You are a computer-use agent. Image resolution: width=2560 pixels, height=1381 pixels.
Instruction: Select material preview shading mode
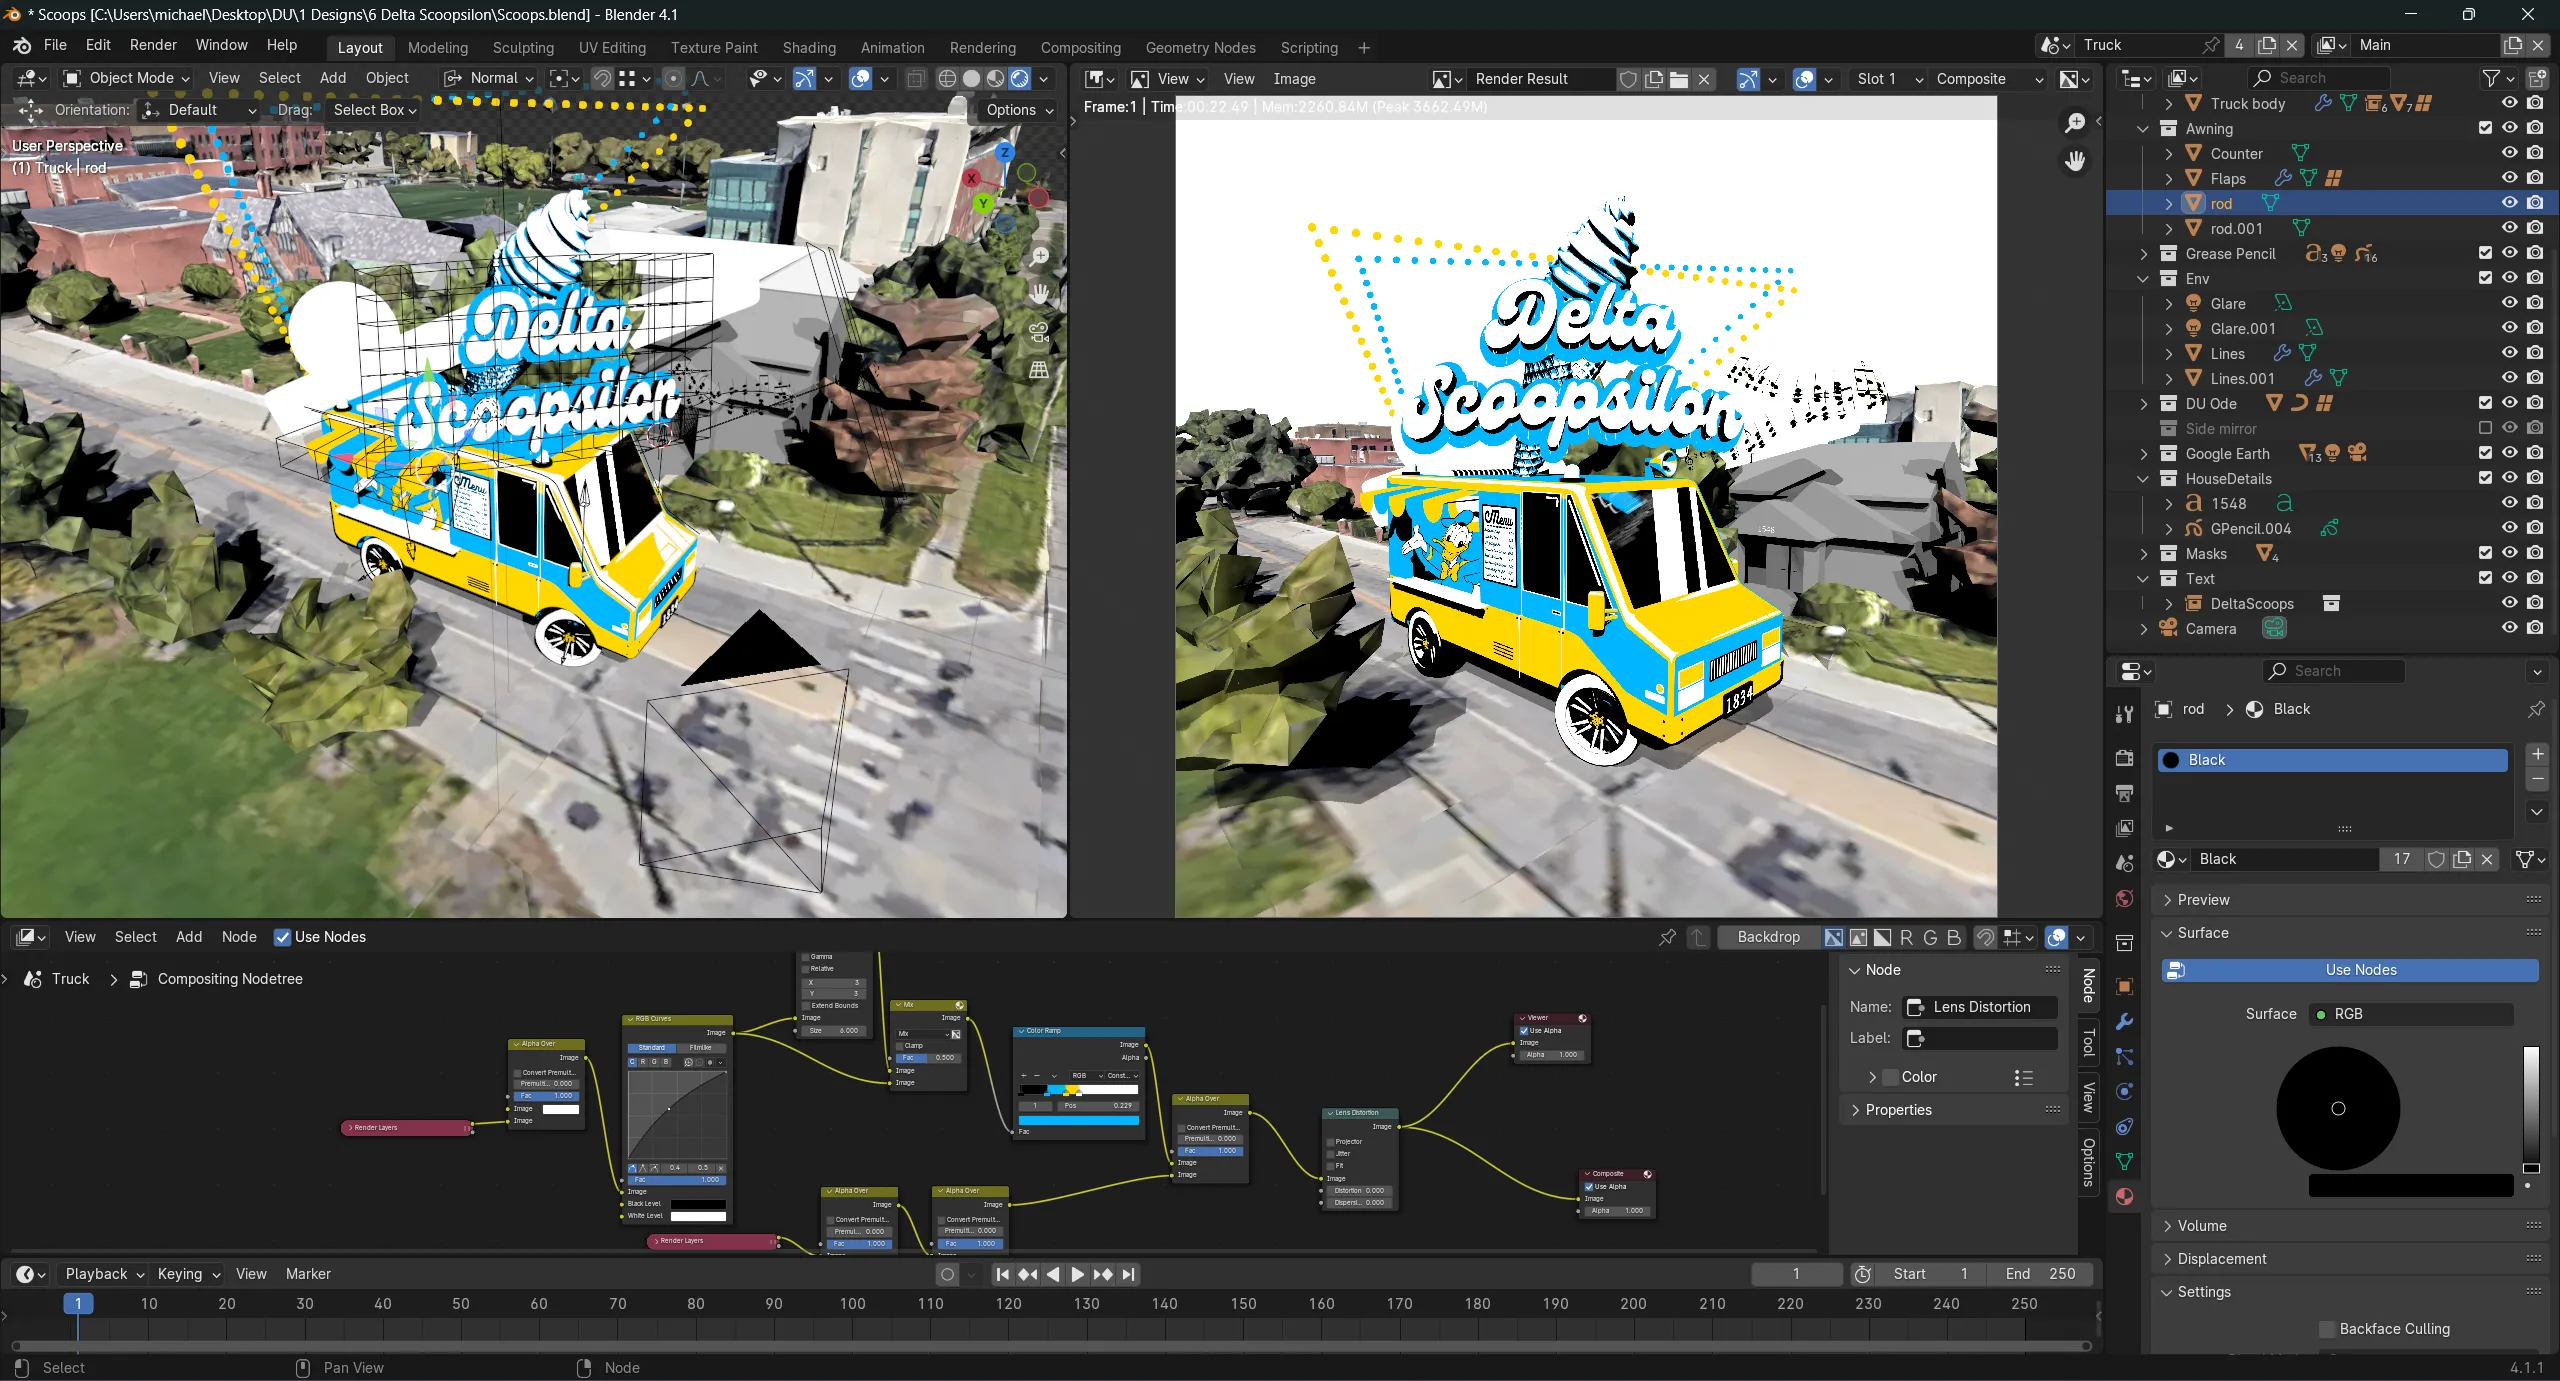click(995, 78)
